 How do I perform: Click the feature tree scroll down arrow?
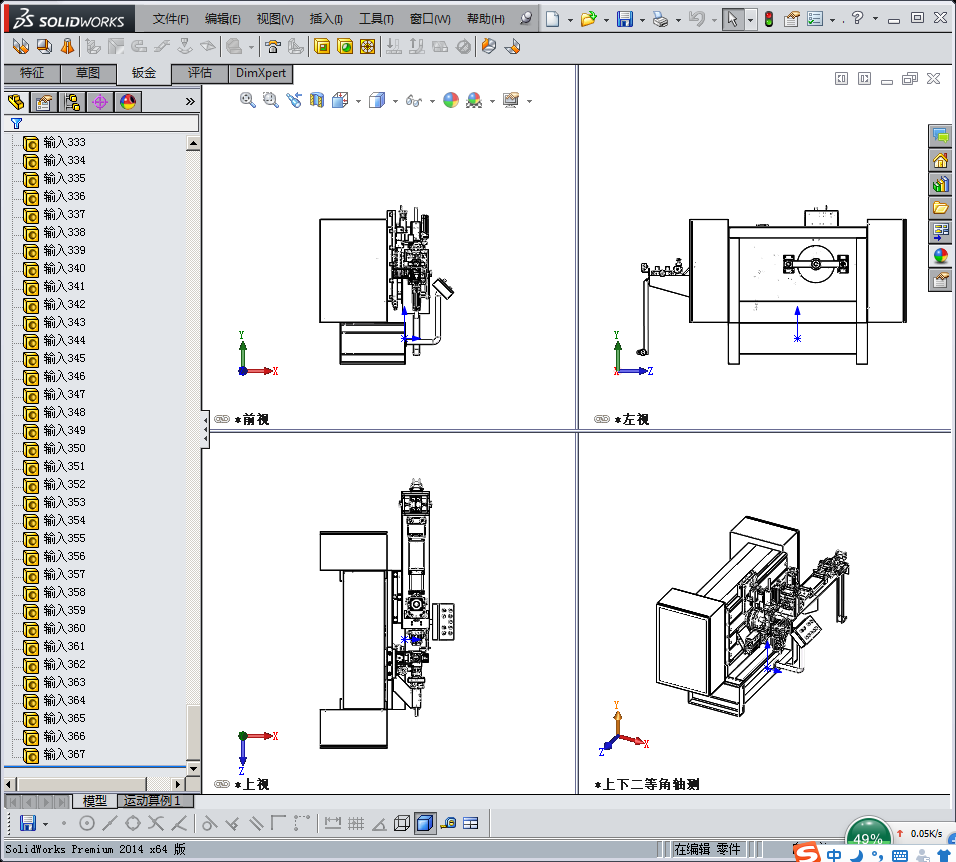[193, 768]
